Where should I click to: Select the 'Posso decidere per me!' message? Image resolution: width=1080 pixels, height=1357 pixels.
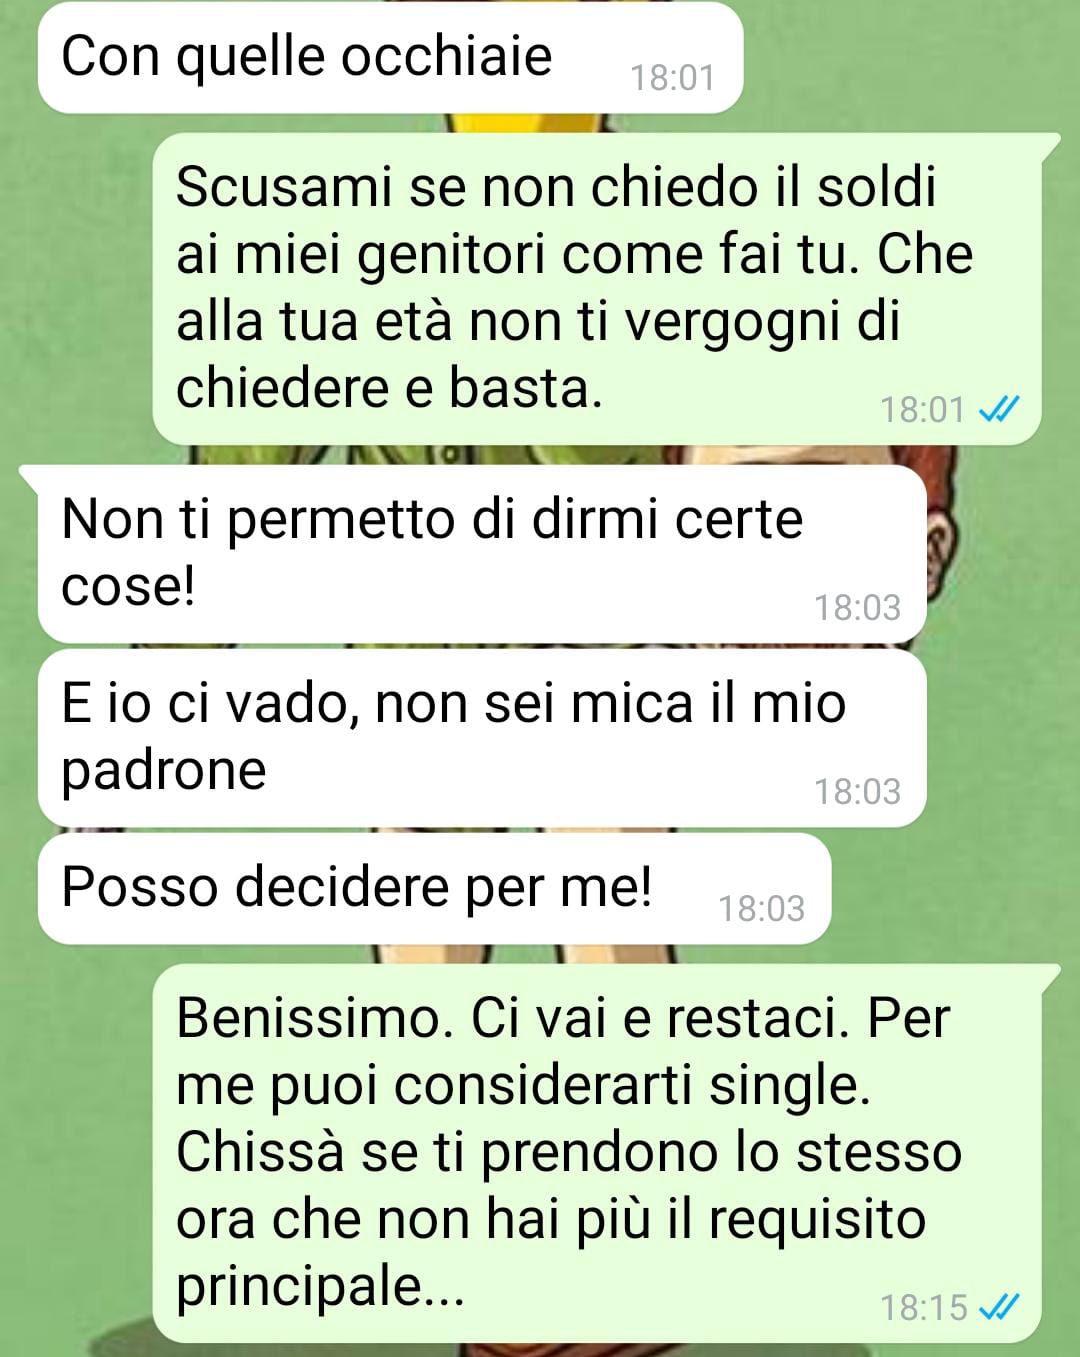point(434,889)
